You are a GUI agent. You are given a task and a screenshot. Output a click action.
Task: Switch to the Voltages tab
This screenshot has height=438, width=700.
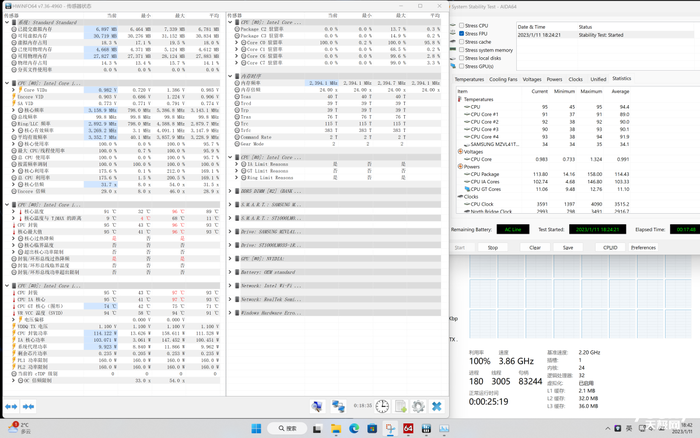532,79
